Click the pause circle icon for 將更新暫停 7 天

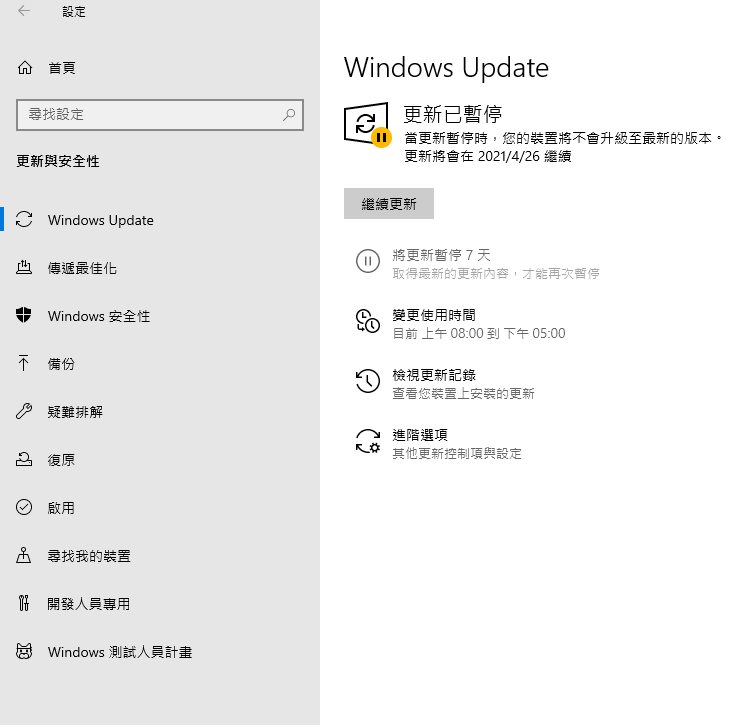point(368,261)
